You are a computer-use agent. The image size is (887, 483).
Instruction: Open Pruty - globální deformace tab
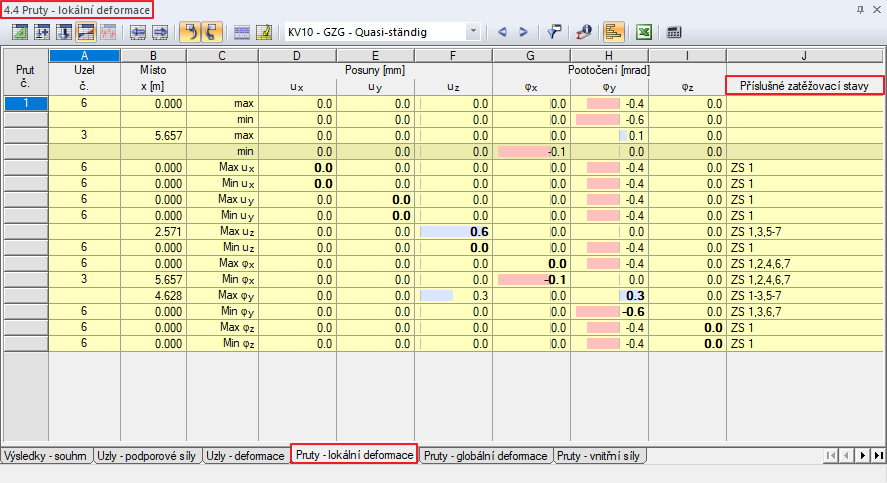[485, 456]
